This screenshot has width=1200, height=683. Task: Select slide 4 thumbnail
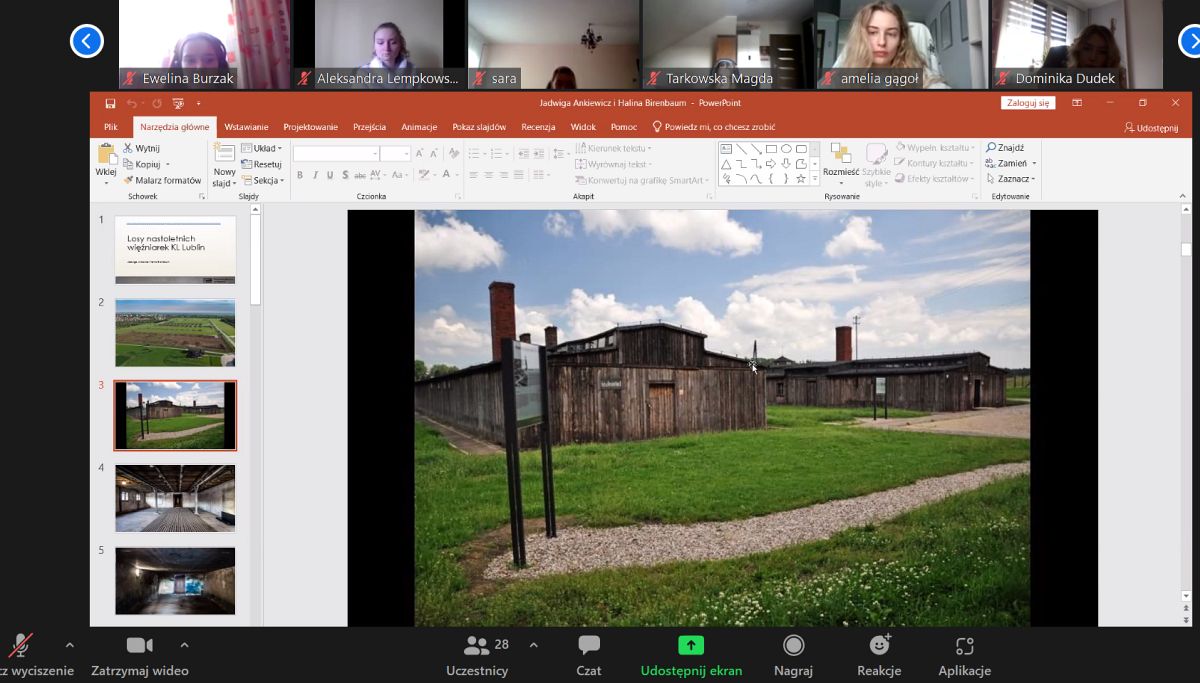click(175, 498)
